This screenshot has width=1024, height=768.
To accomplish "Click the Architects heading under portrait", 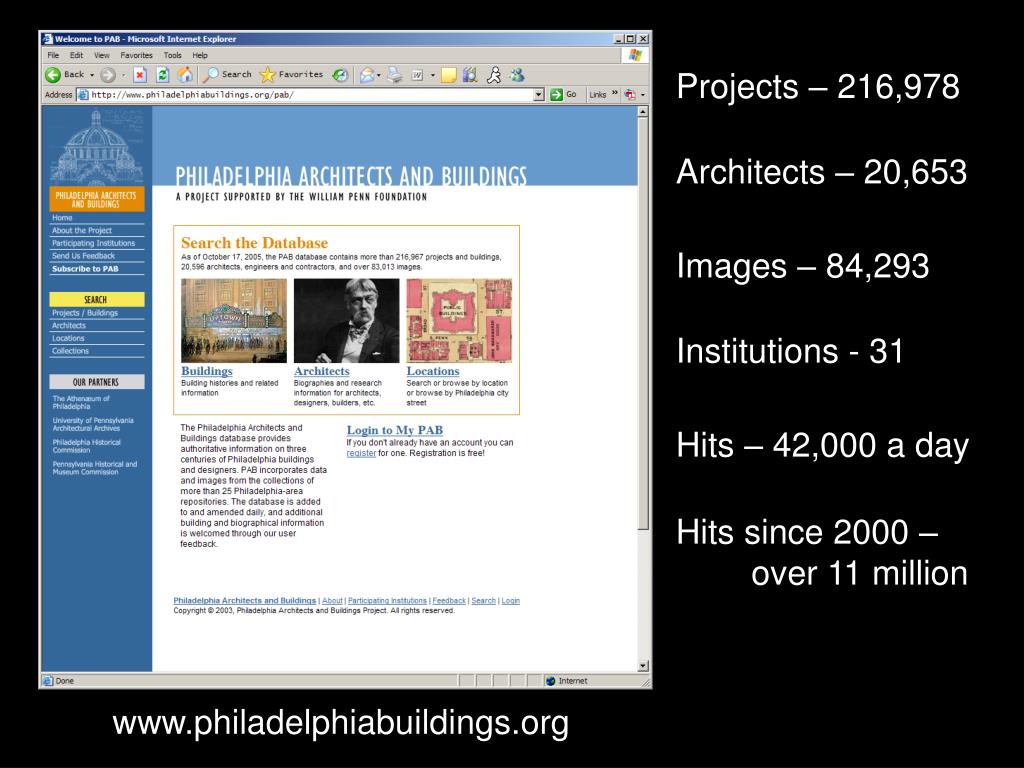I will coord(321,371).
